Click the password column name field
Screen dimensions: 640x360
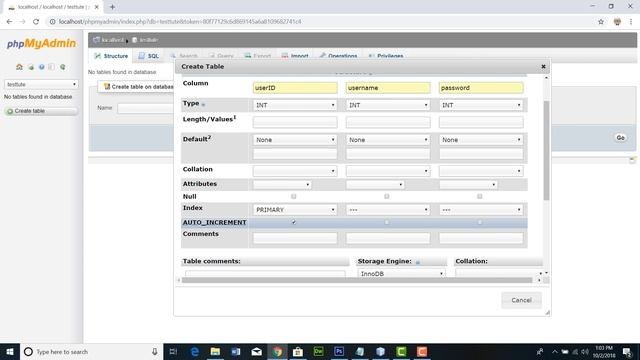(481, 88)
